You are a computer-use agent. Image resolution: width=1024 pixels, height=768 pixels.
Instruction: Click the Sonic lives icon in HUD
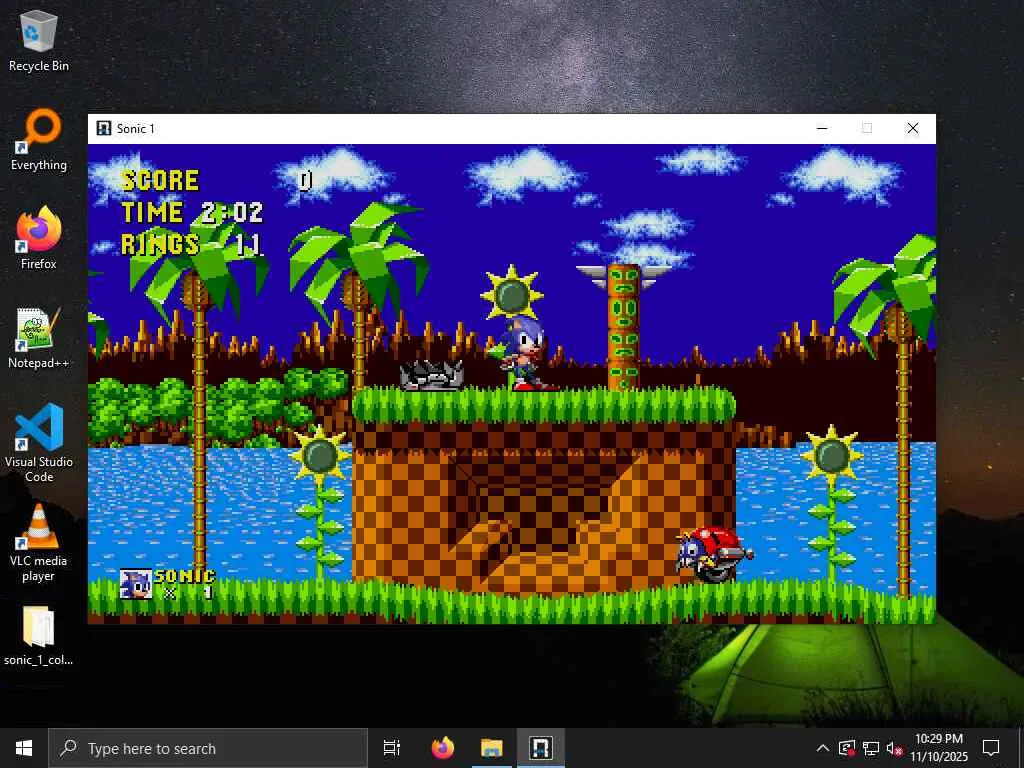pos(136,584)
